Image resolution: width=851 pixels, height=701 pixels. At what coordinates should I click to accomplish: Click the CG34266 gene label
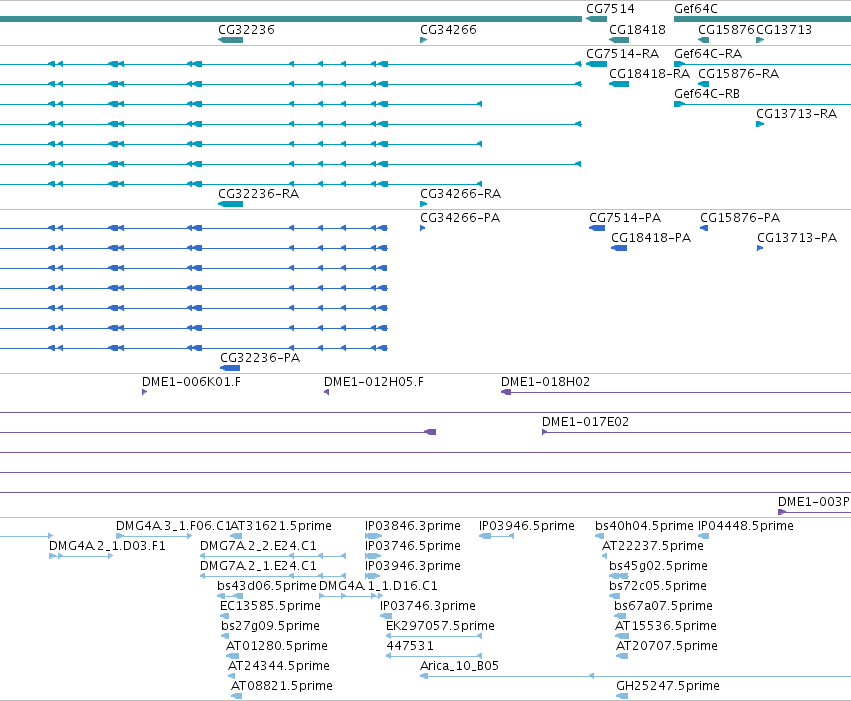[448, 30]
